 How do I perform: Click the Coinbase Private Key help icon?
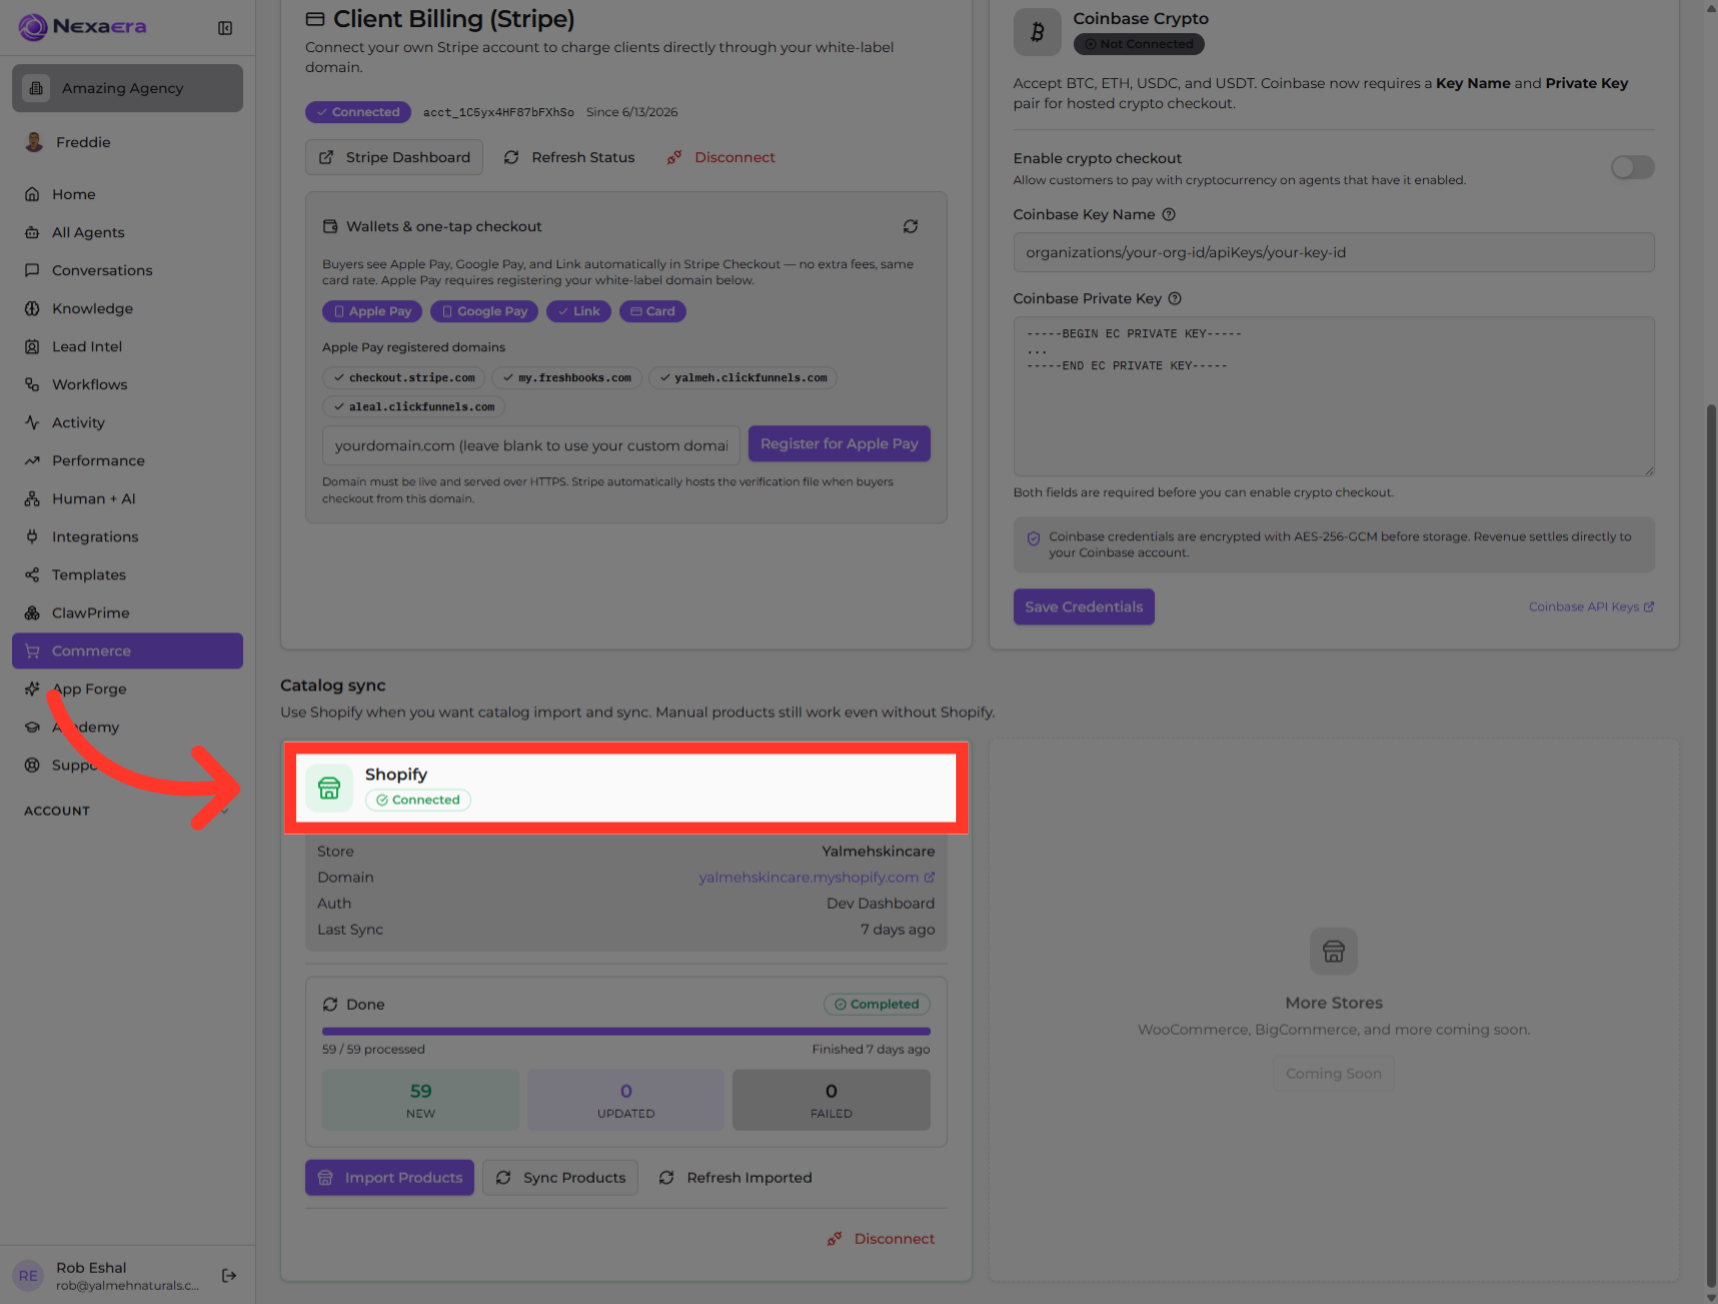(1175, 298)
